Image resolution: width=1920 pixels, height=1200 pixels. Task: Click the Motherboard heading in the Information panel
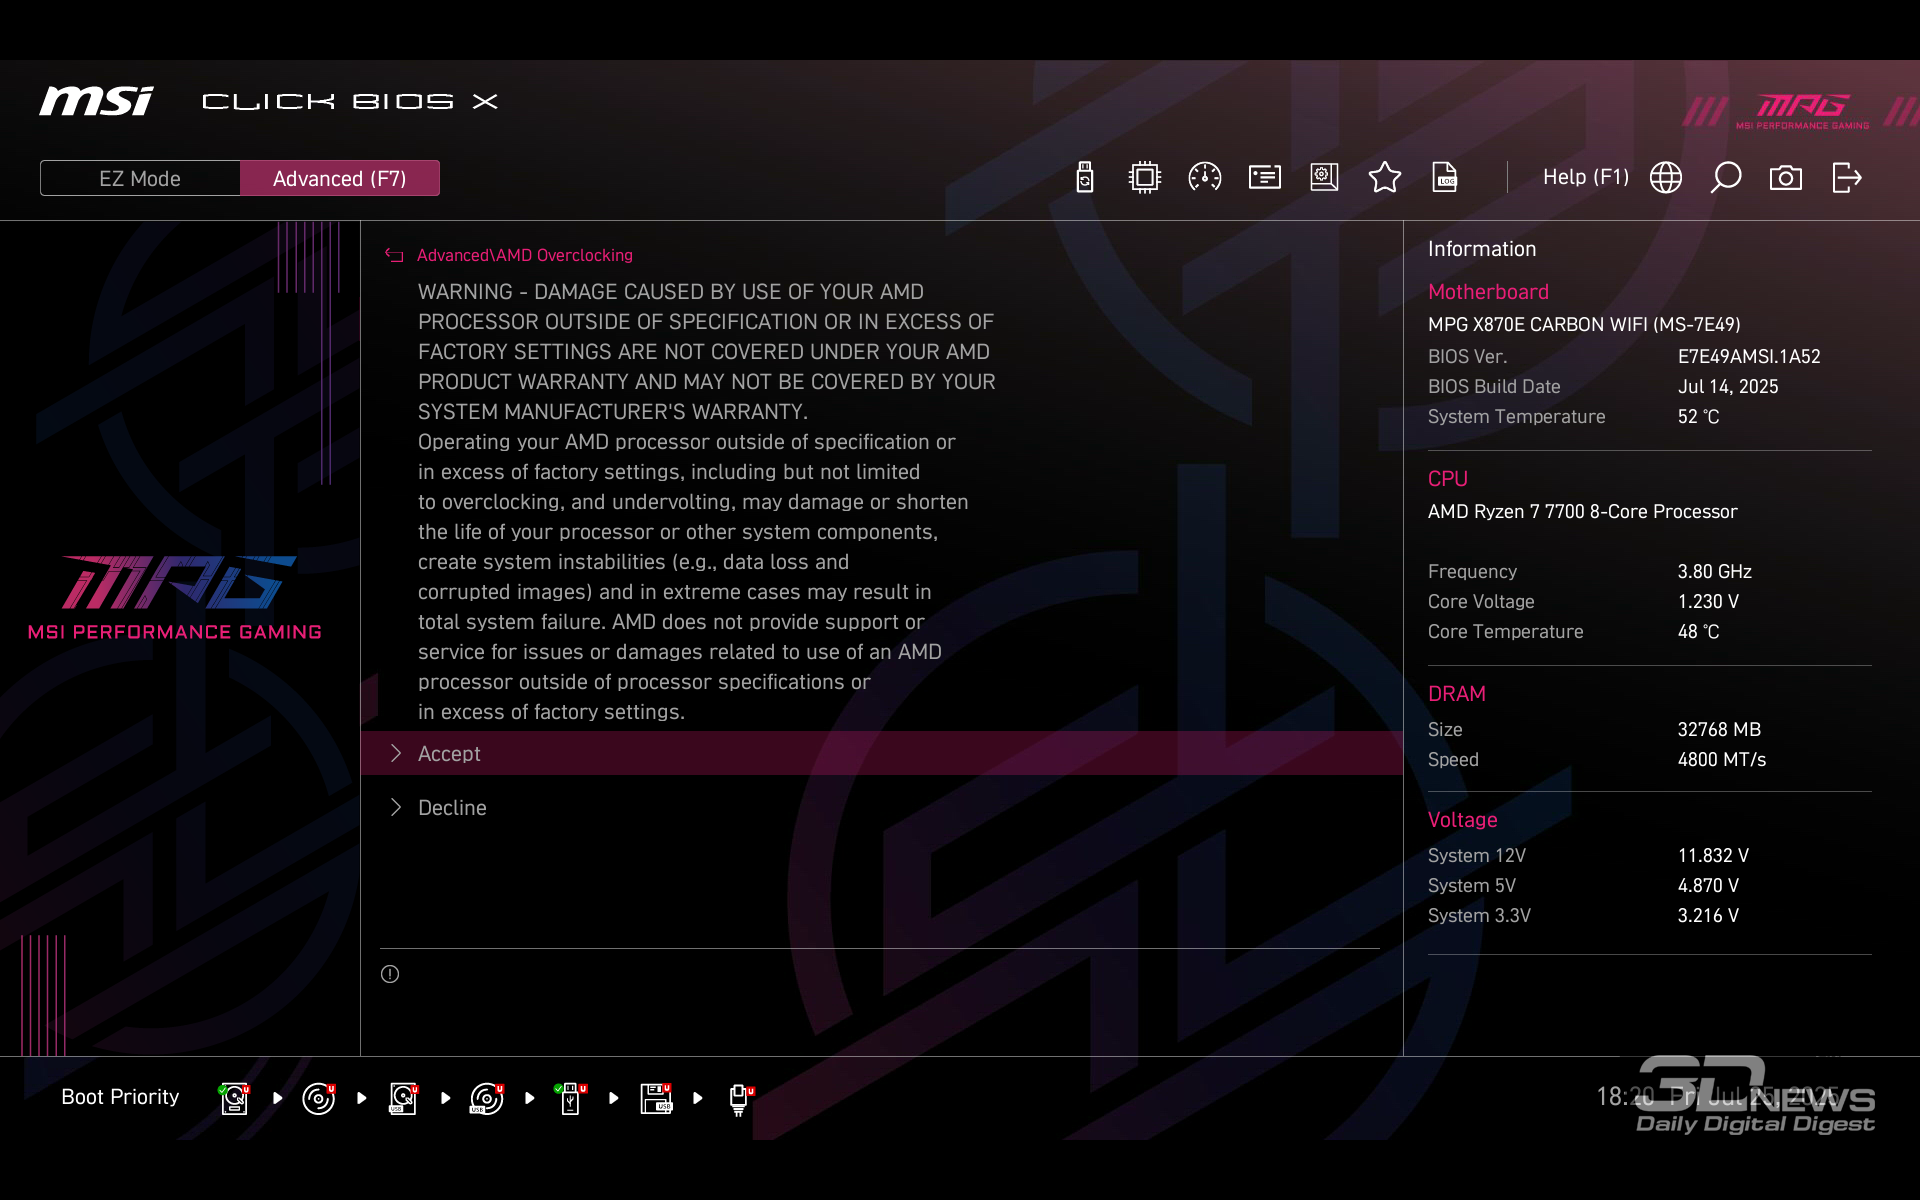point(1488,292)
